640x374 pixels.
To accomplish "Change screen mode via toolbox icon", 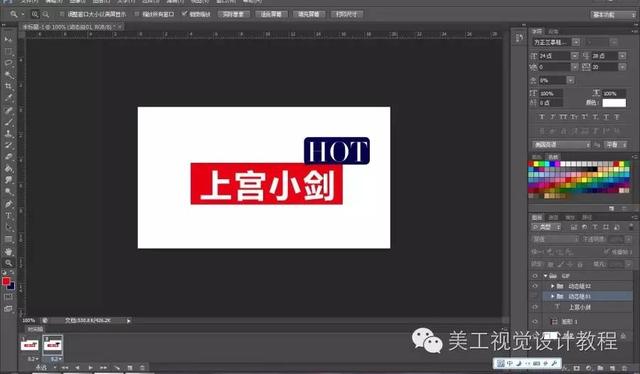I will pyautogui.click(x=8, y=309).
